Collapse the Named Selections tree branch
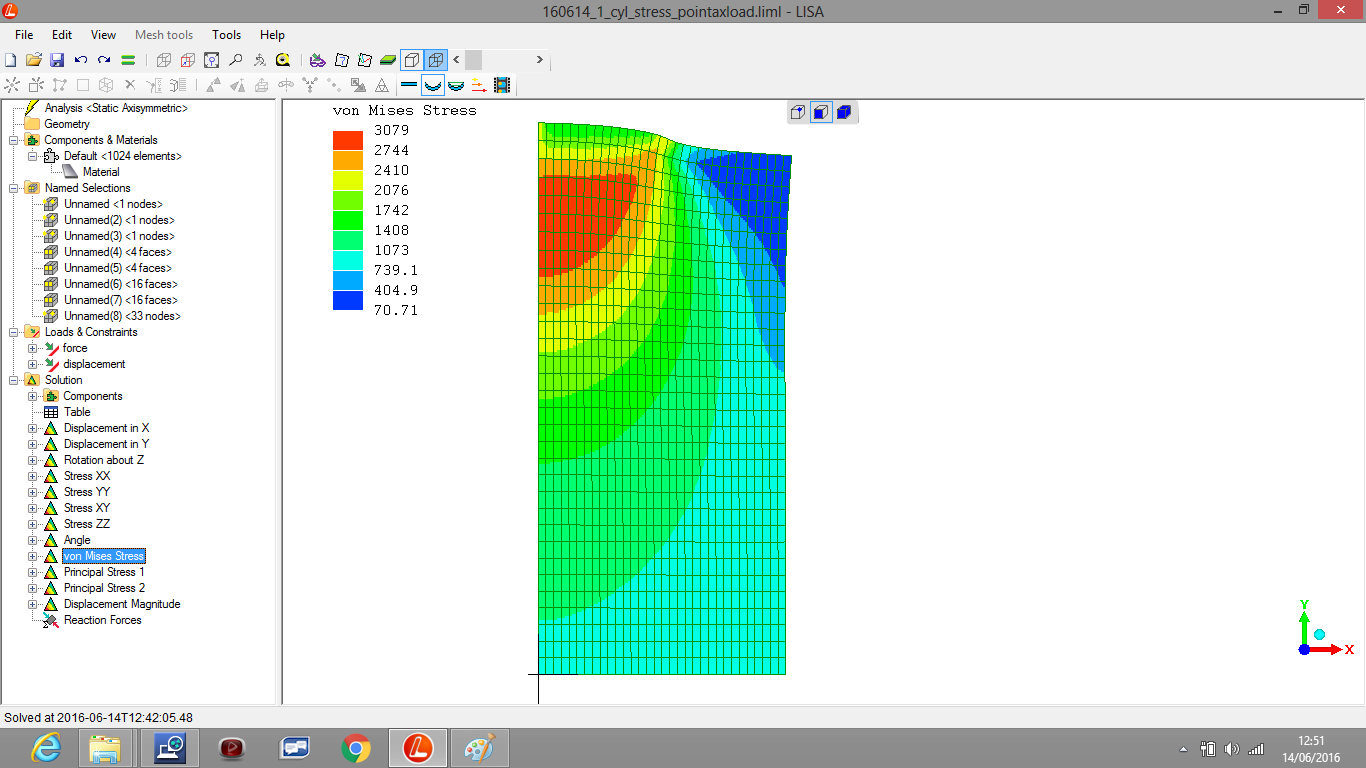Image resolution: width=1366 pixels, height=768 pixels. click(x=14, y=188)
